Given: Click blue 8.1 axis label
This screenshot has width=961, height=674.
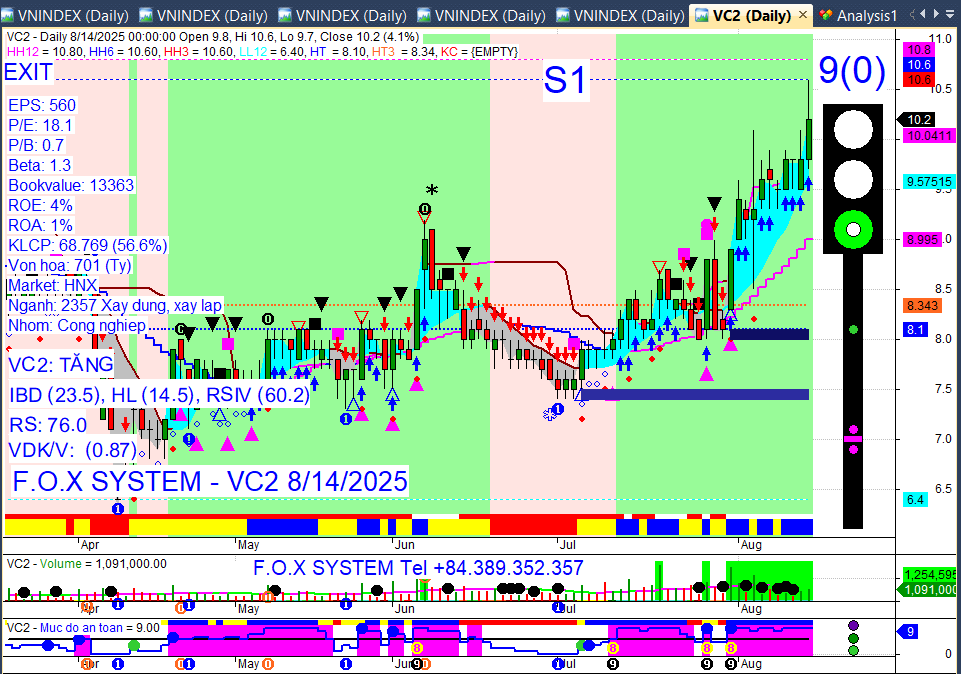Looking at the screenshot, I should [x=915, y=330].
